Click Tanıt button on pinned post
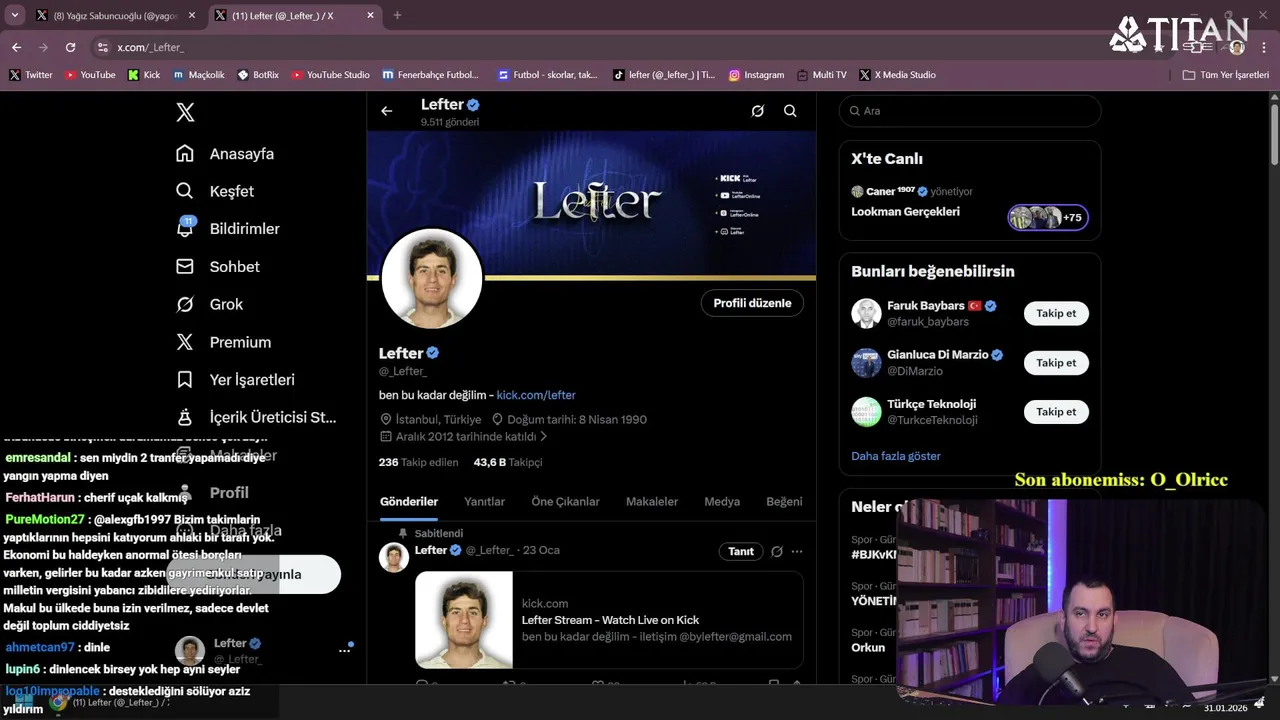 (741, 551)
